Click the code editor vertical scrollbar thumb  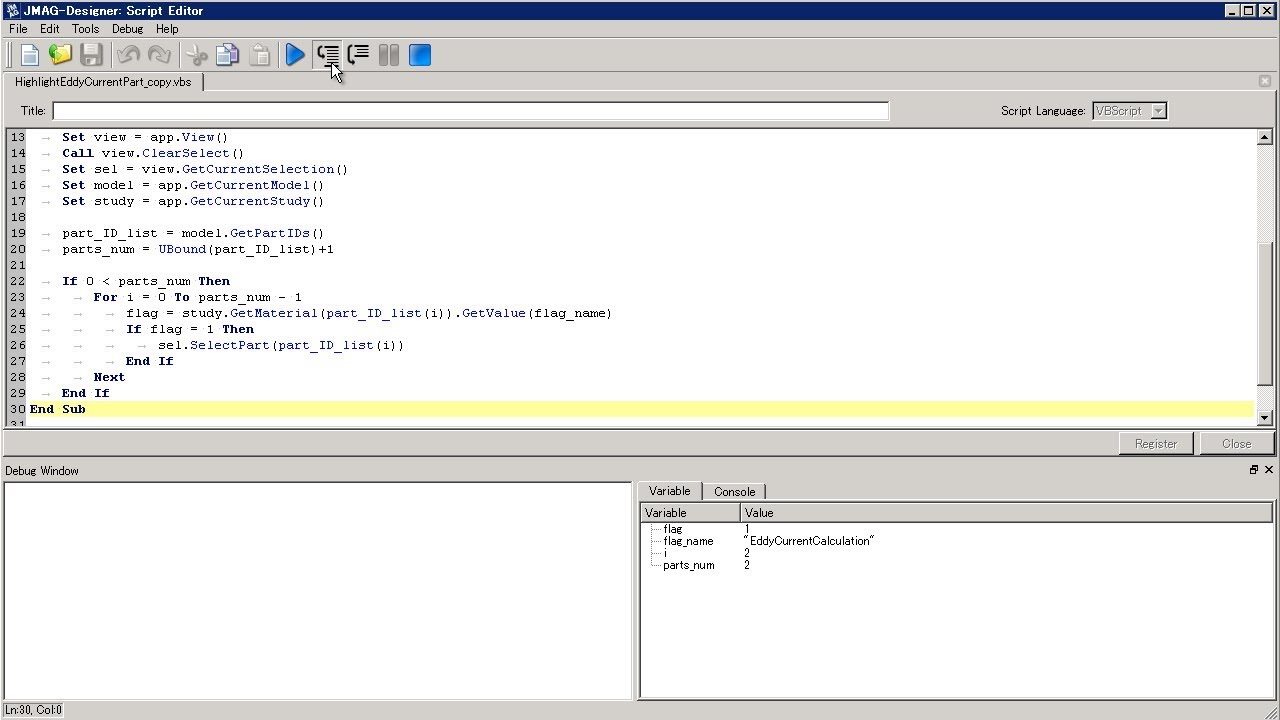[1264, 313]
